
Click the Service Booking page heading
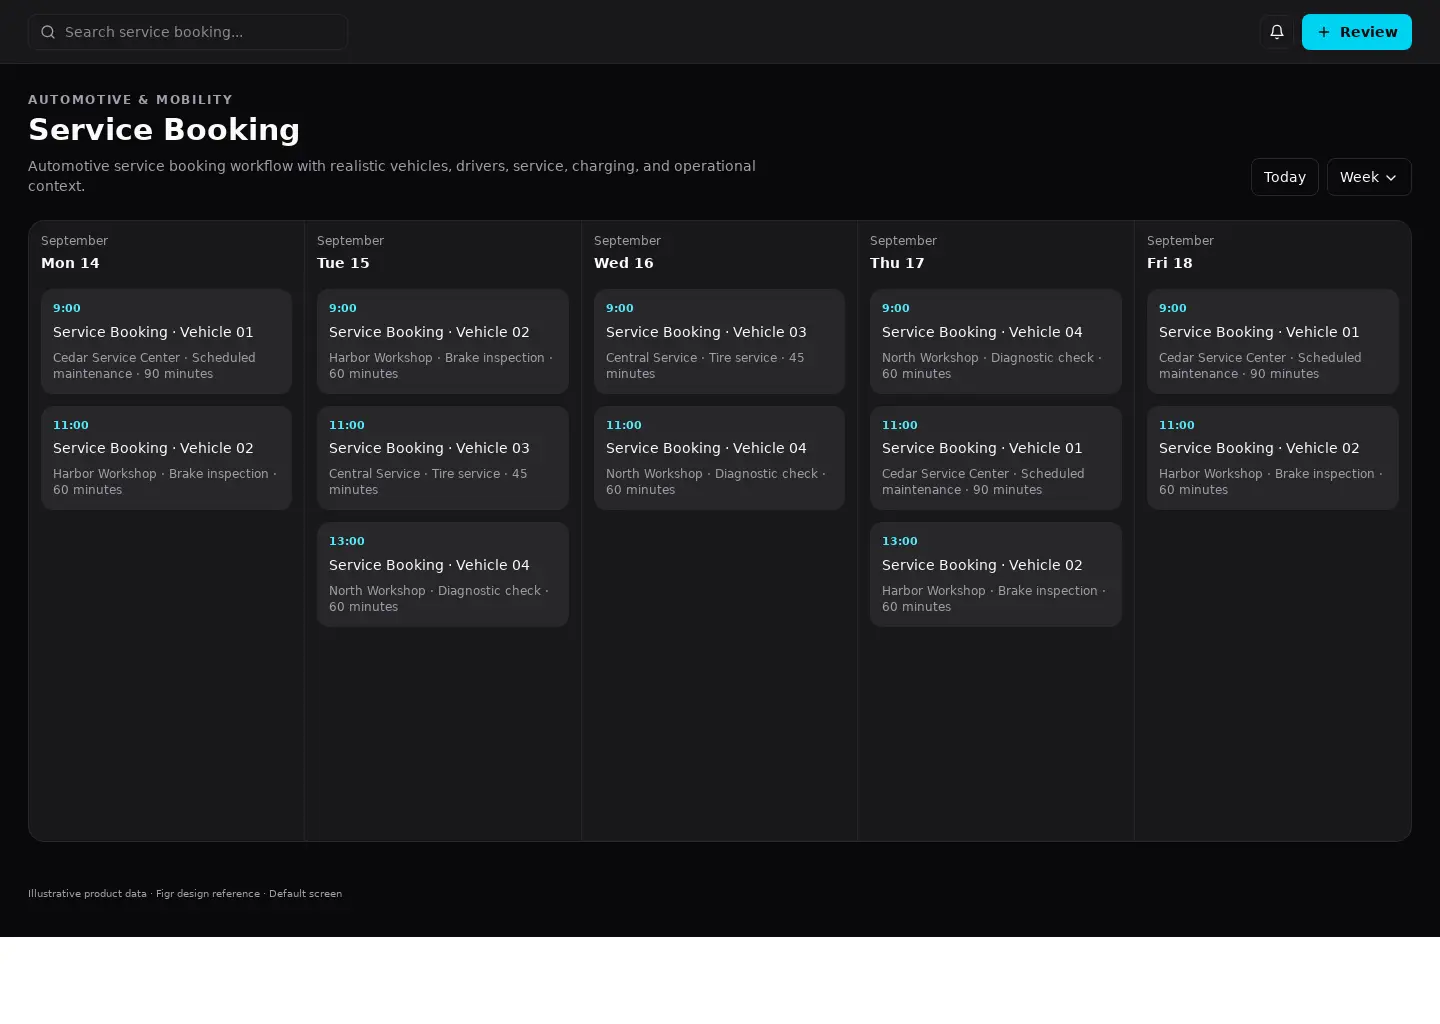pyautogui.click(x=164, y=130)
